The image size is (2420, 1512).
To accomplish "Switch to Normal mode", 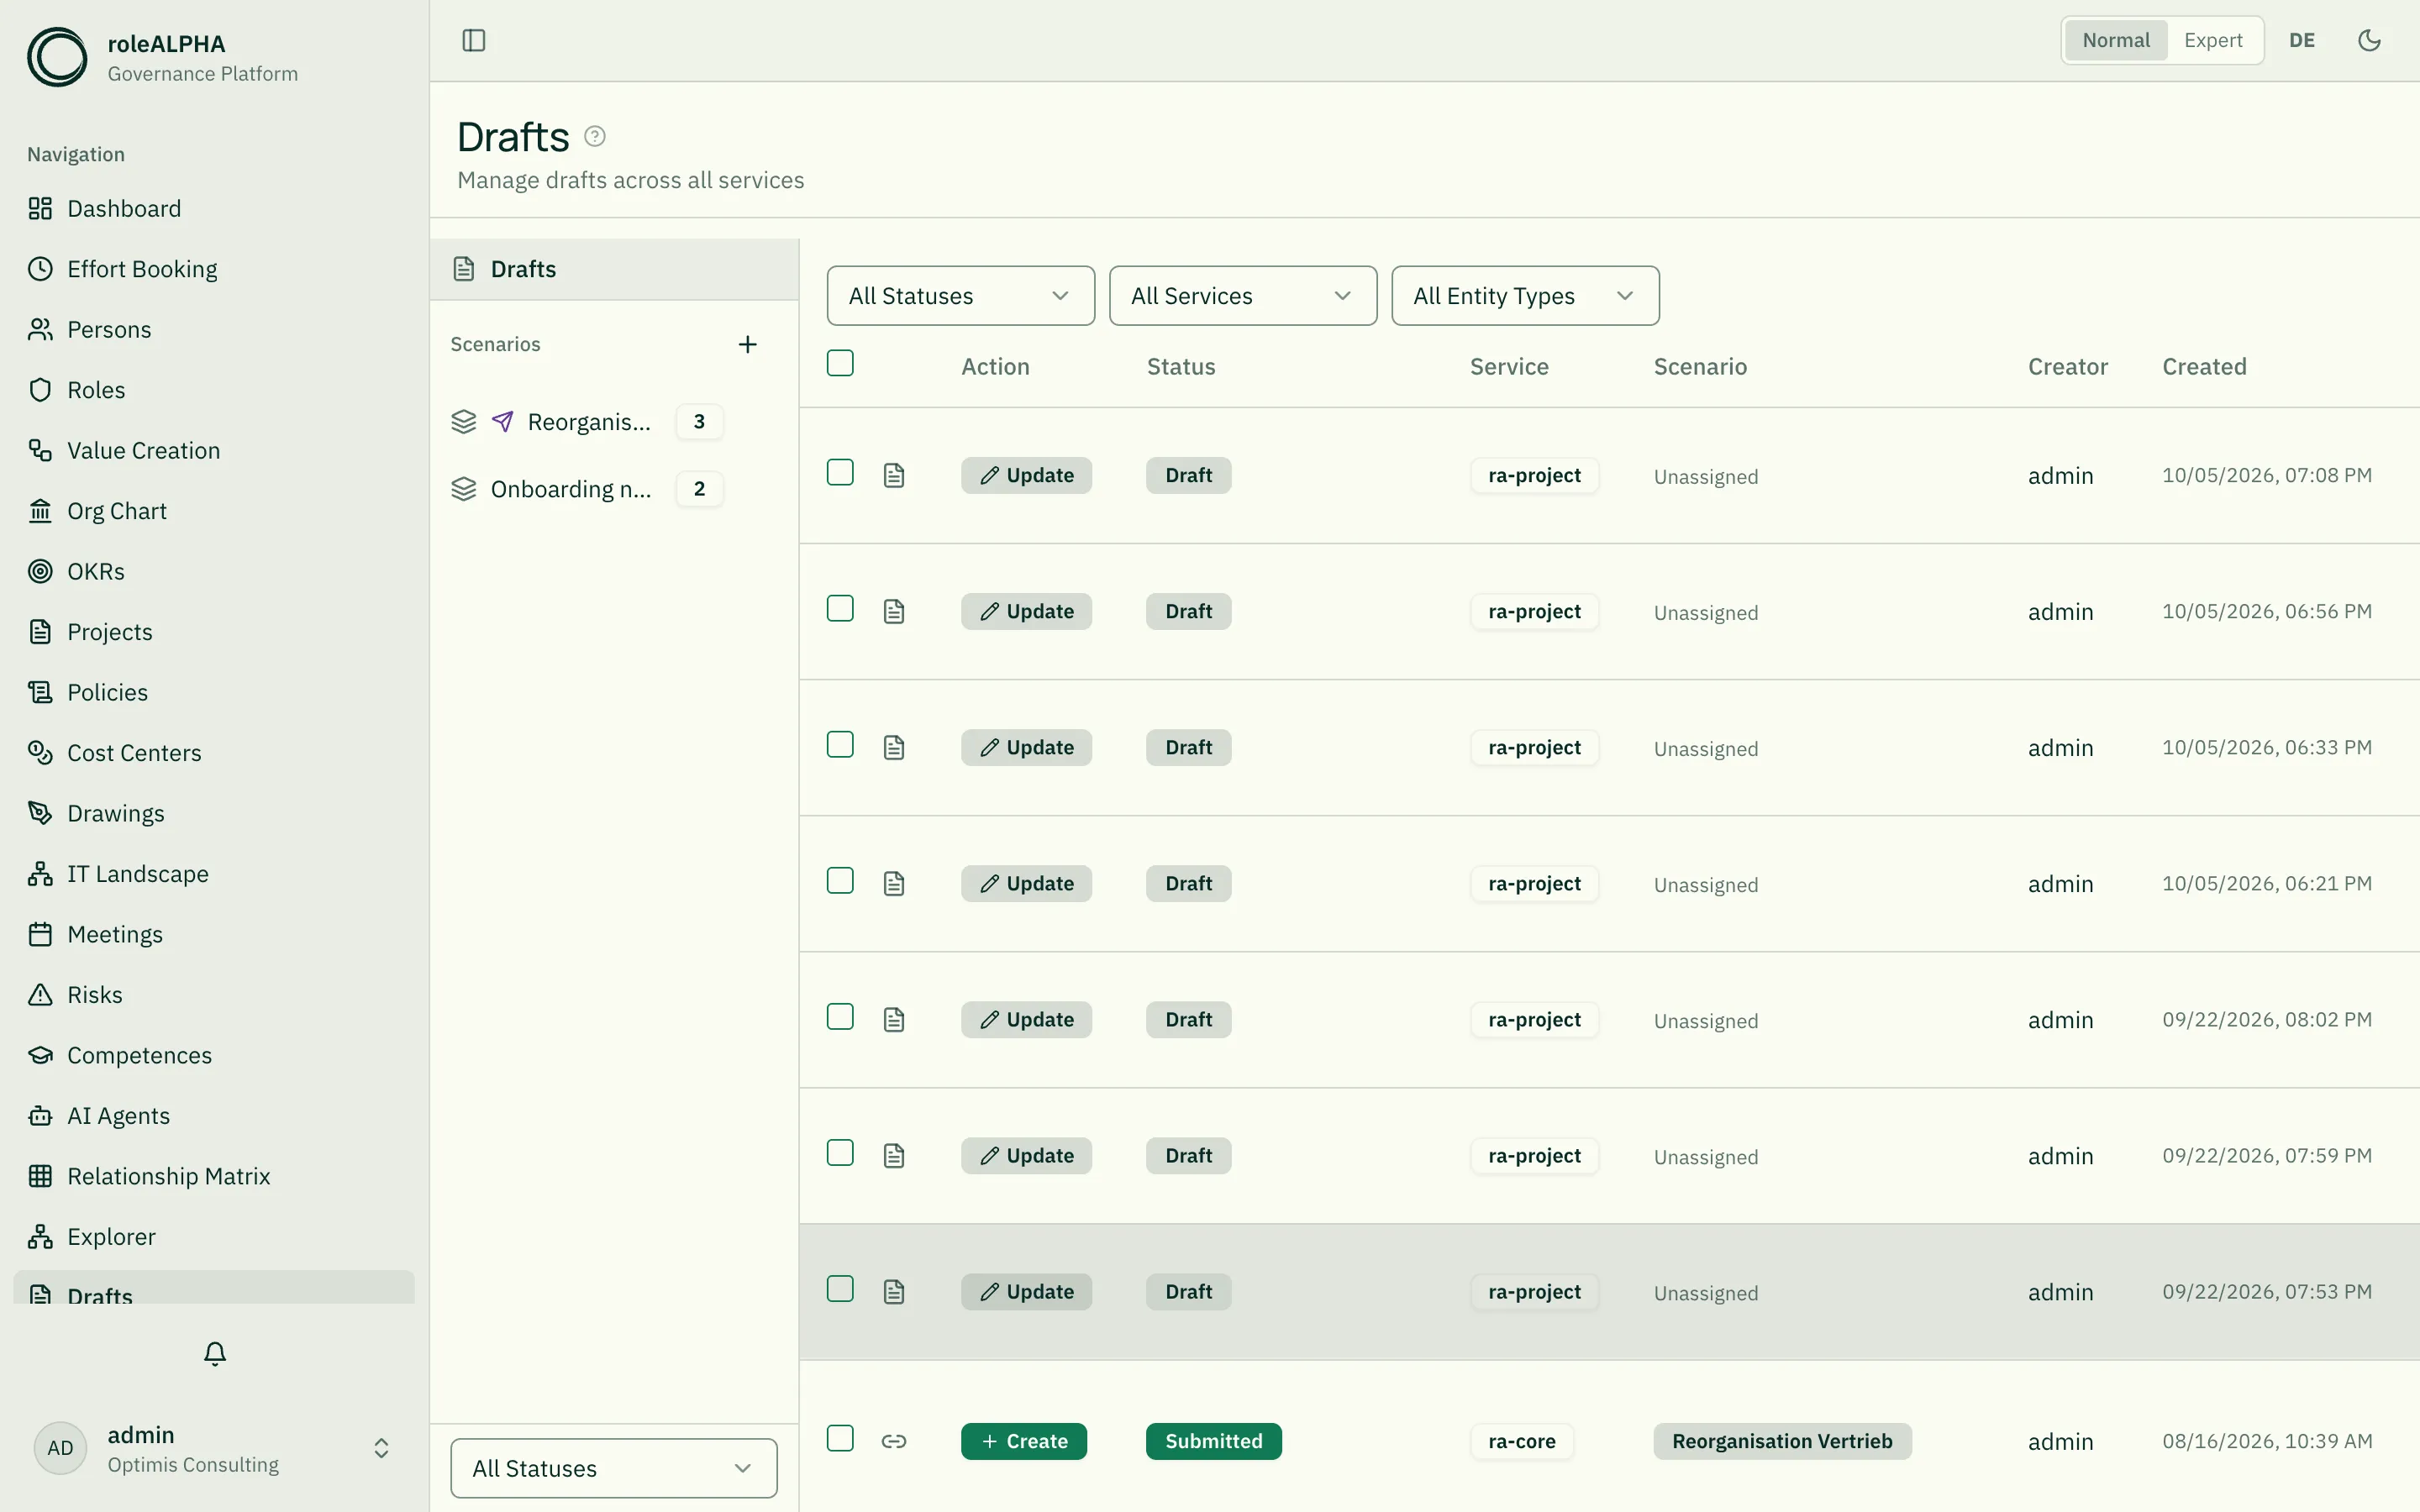I will pos(2116,40).
